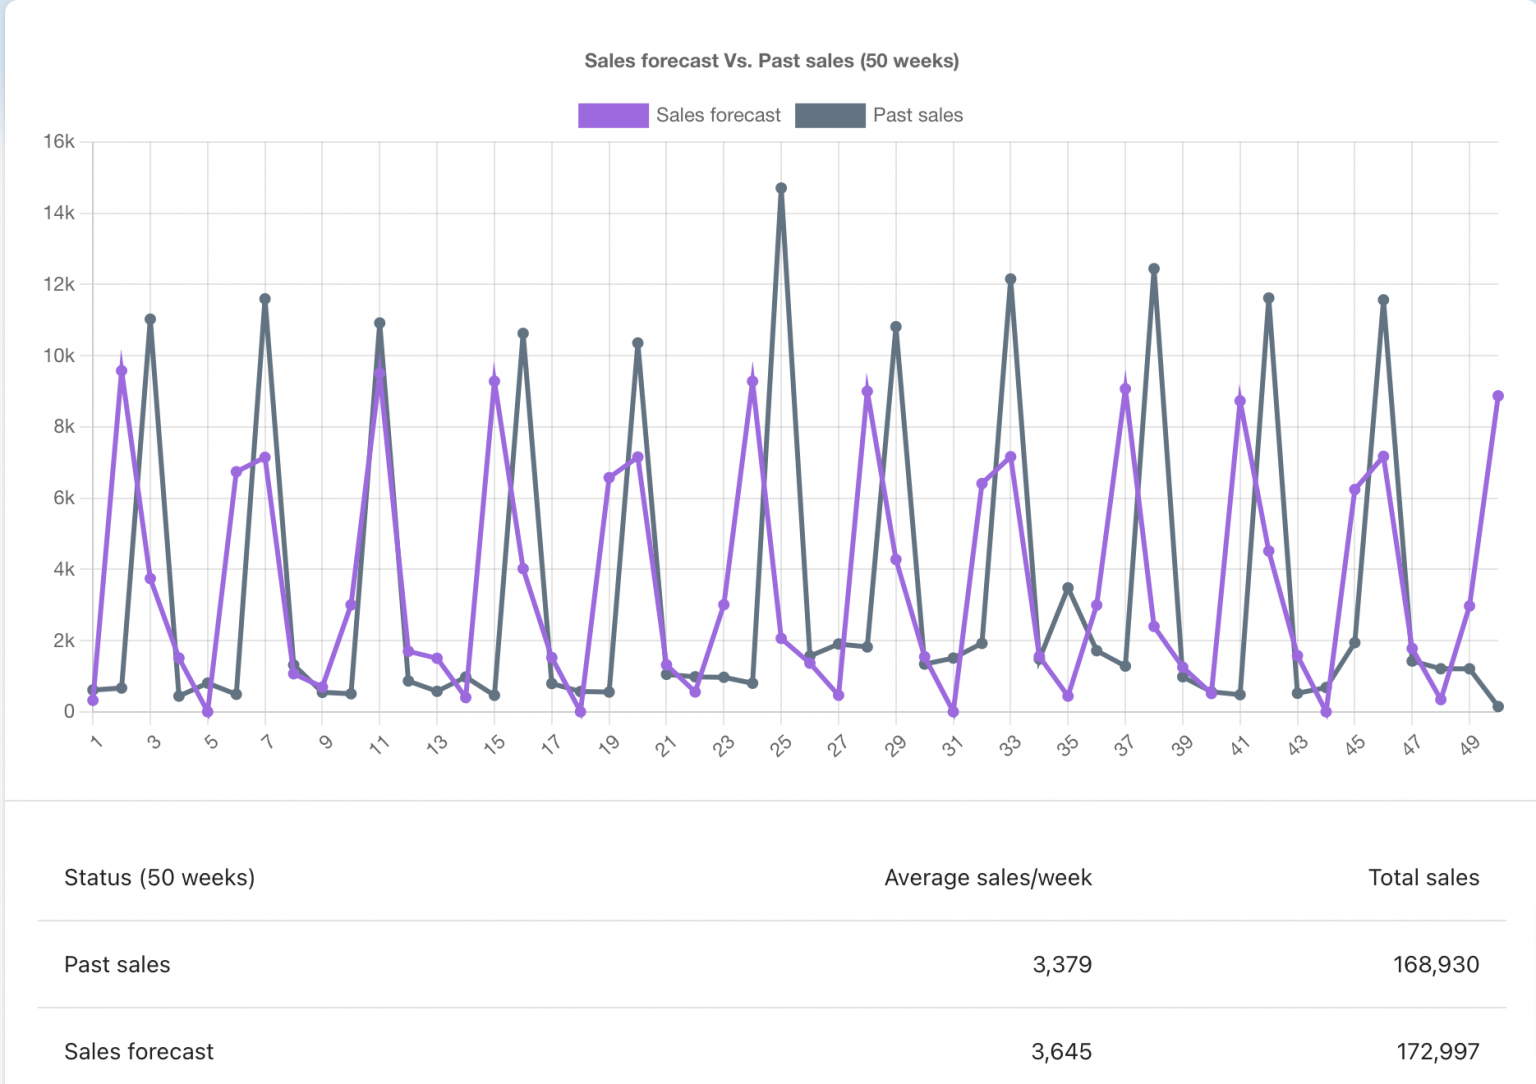Click the '2k' y-axis label
Viewport: 1536px width, 1084px height.
point(64,641)
